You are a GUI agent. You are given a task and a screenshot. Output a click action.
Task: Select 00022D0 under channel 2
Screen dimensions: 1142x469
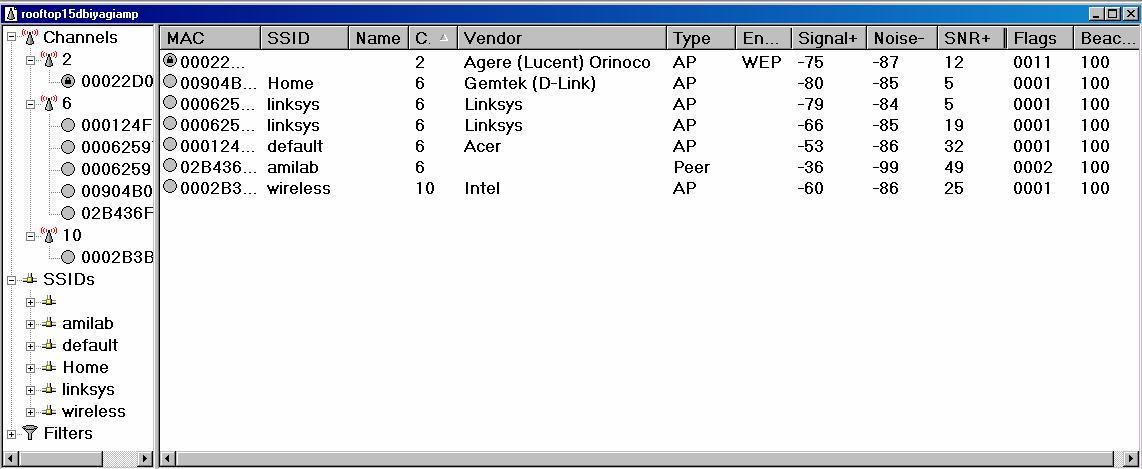coord(116,82)
